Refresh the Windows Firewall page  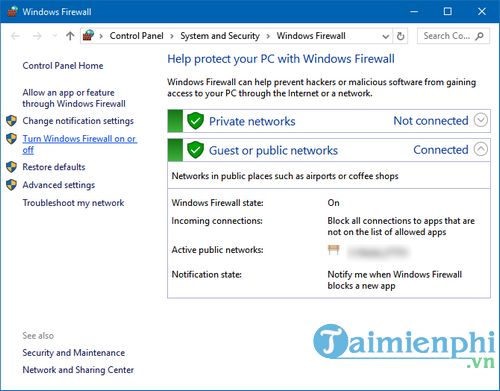point(401,36)
